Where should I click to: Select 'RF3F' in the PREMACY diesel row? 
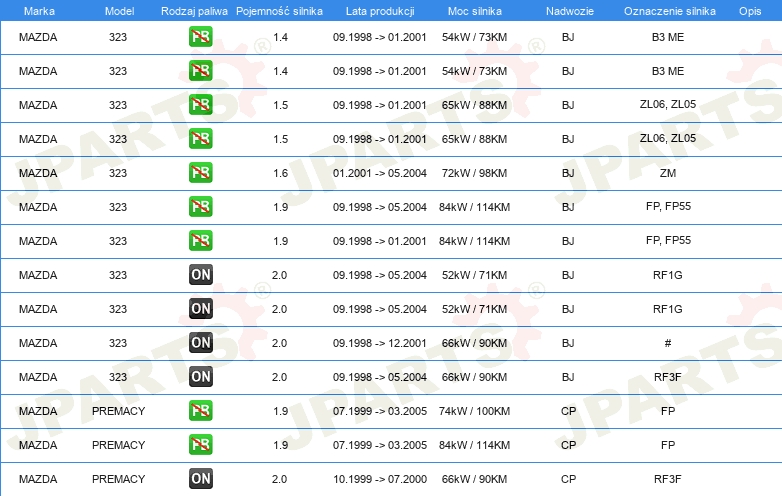668,479
